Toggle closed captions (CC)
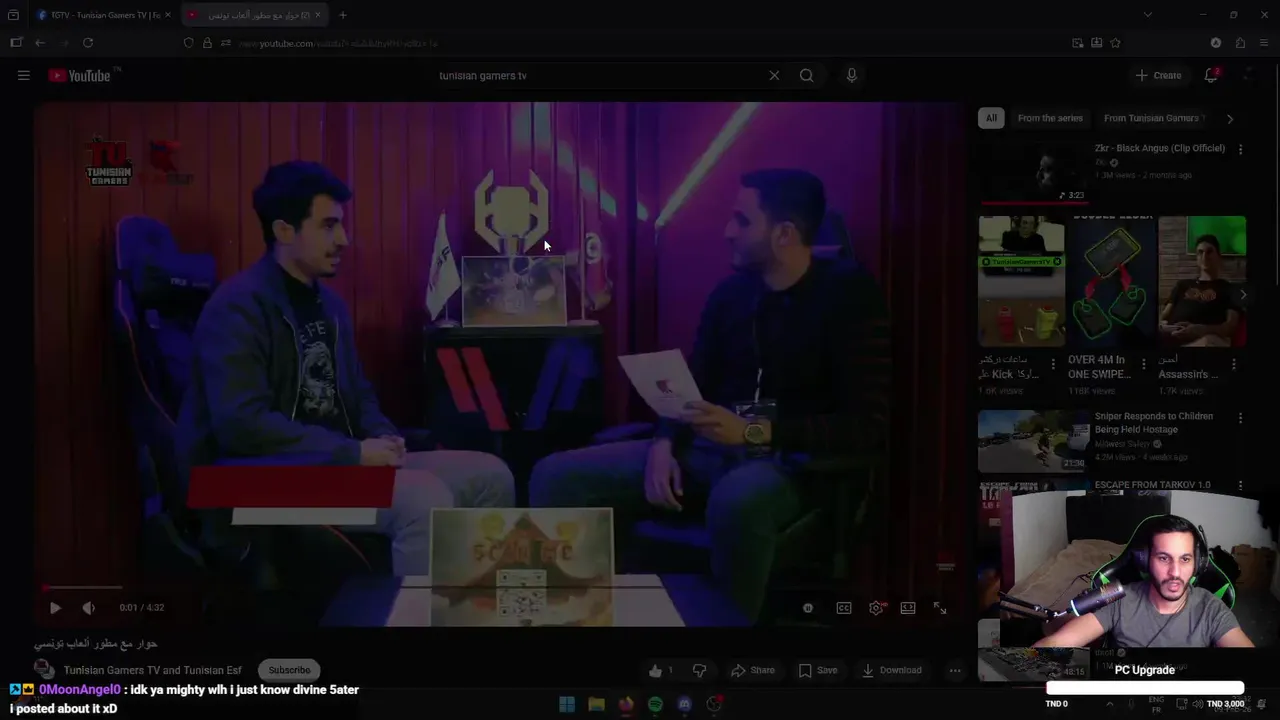Image resolution: width=1280 pixels, height=720 pixels. pyautogui.click(x=844, y=607)
